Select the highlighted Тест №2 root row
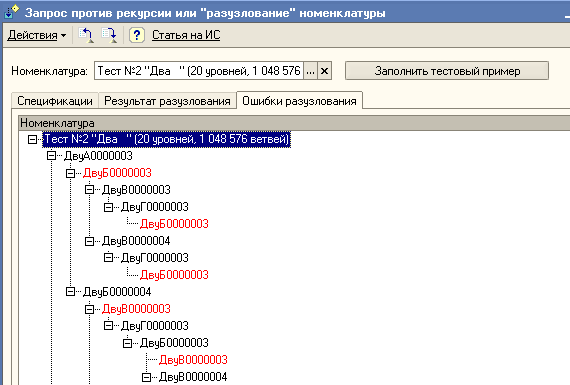 pyautogui.click(x=166, y=139)
